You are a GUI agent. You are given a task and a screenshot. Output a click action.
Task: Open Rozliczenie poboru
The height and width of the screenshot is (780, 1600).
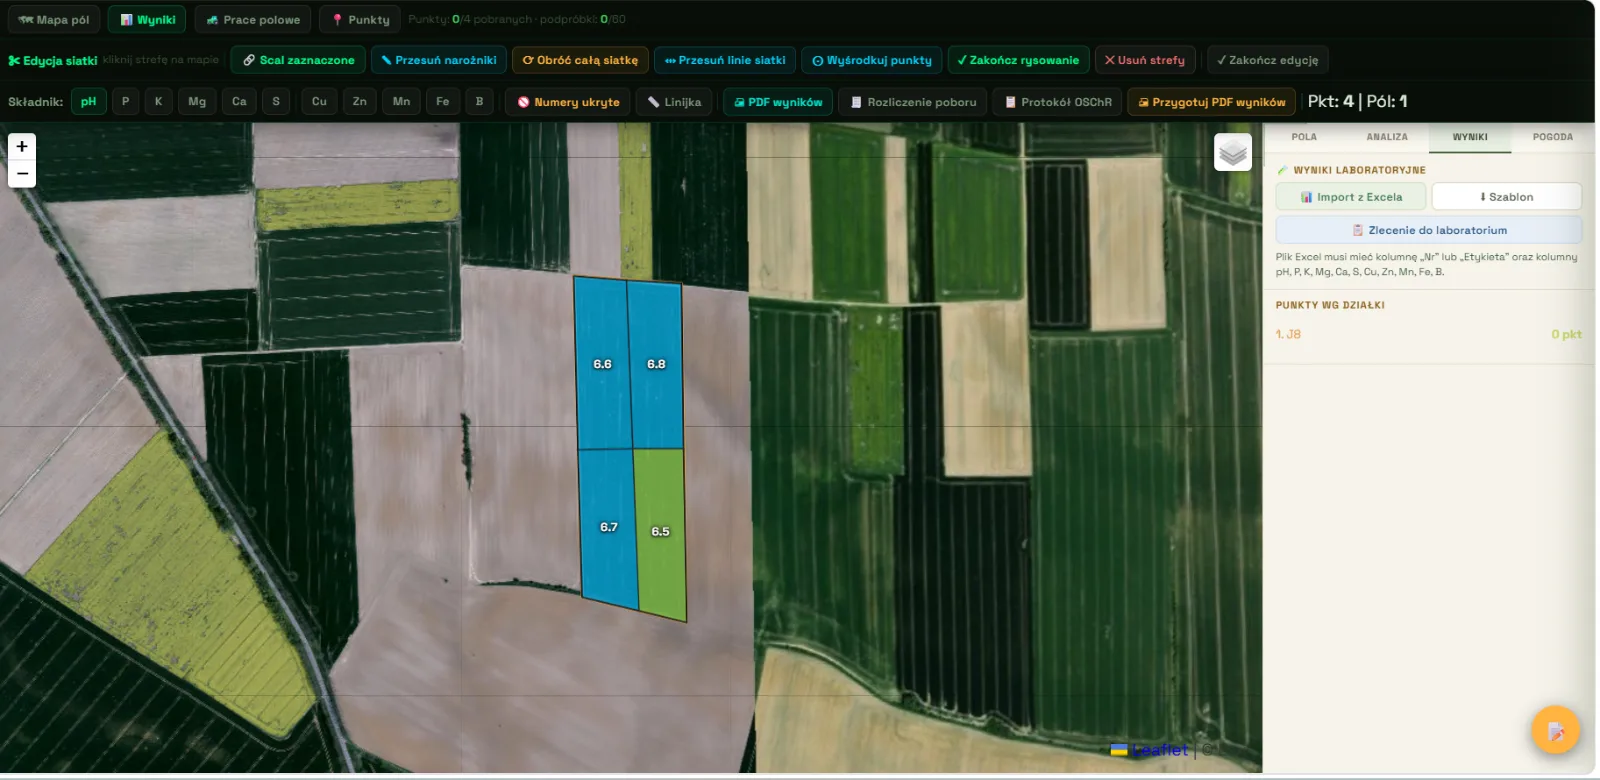pyautogui.click(x=912, y=102)
